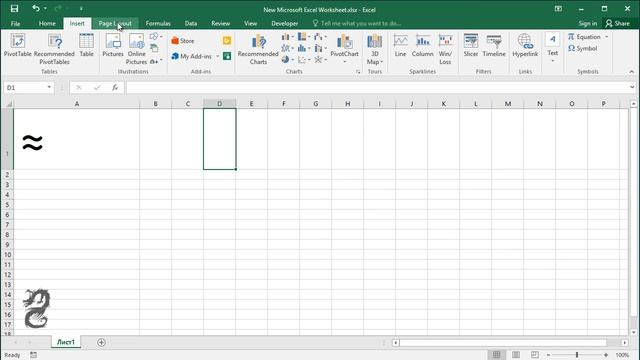This screenshot has width=640, height=360.
Task: Open Online Pictures search
Action: (136, 49)
